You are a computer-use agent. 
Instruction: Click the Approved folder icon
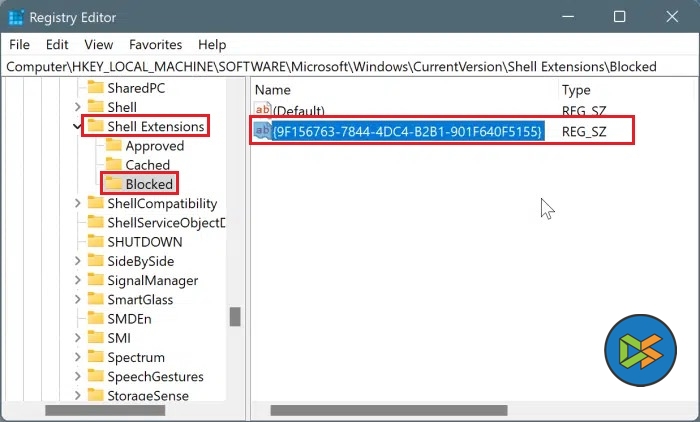point(113,145)
